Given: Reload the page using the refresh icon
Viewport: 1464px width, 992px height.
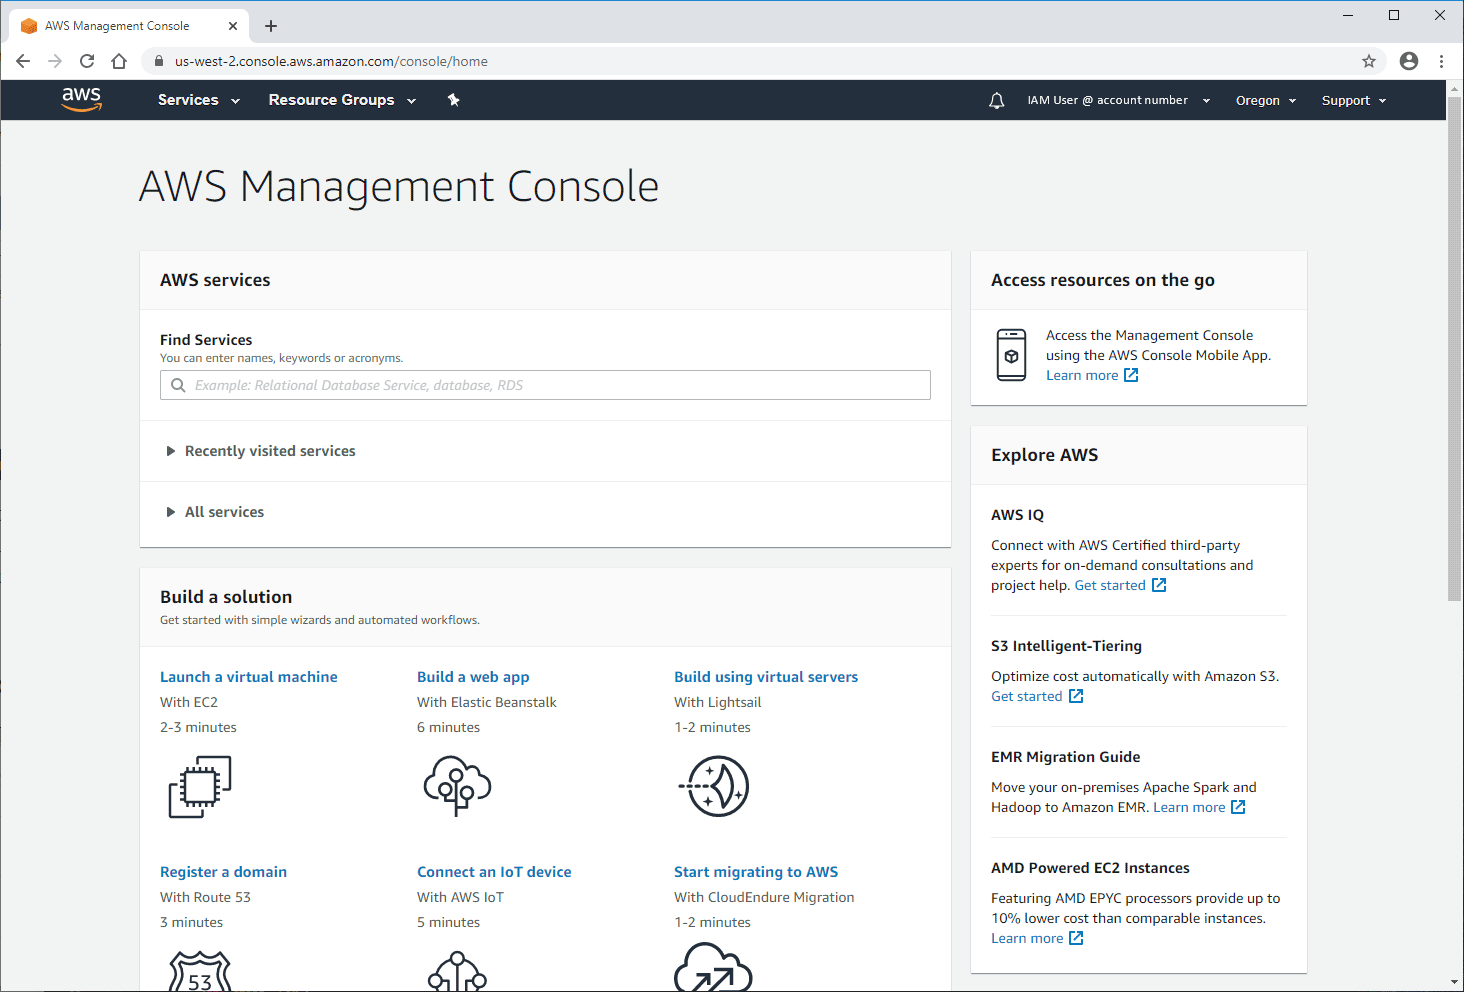Looking at the screenshot, I should point(87,61).
